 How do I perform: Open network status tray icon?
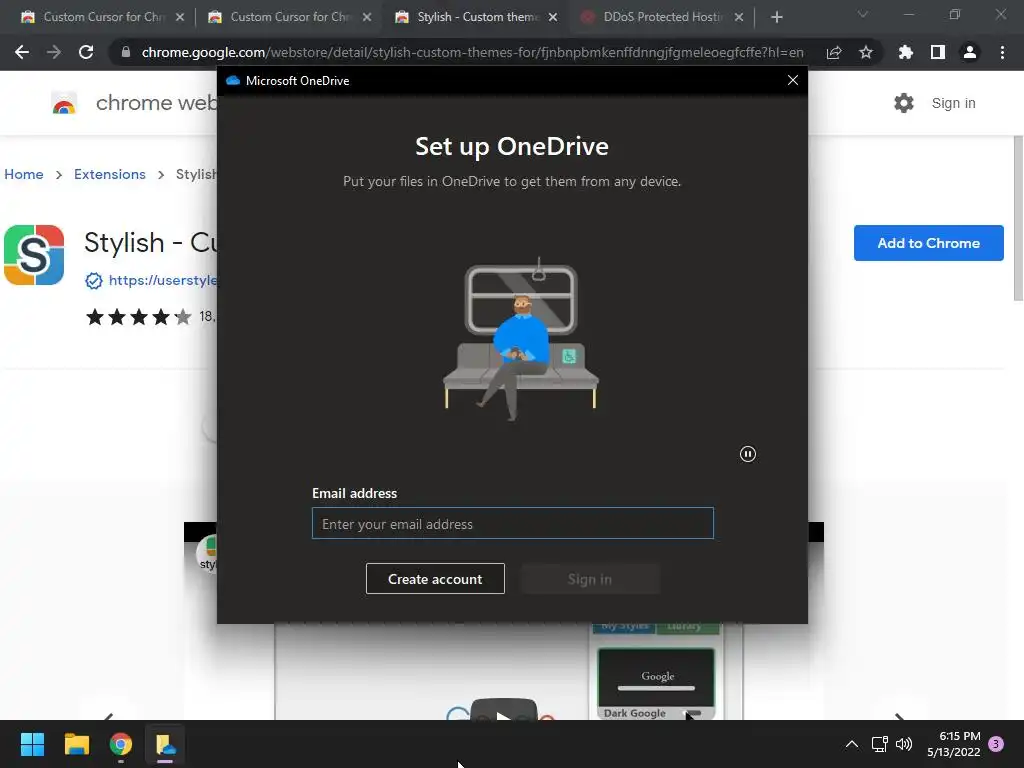click(880, 744)
